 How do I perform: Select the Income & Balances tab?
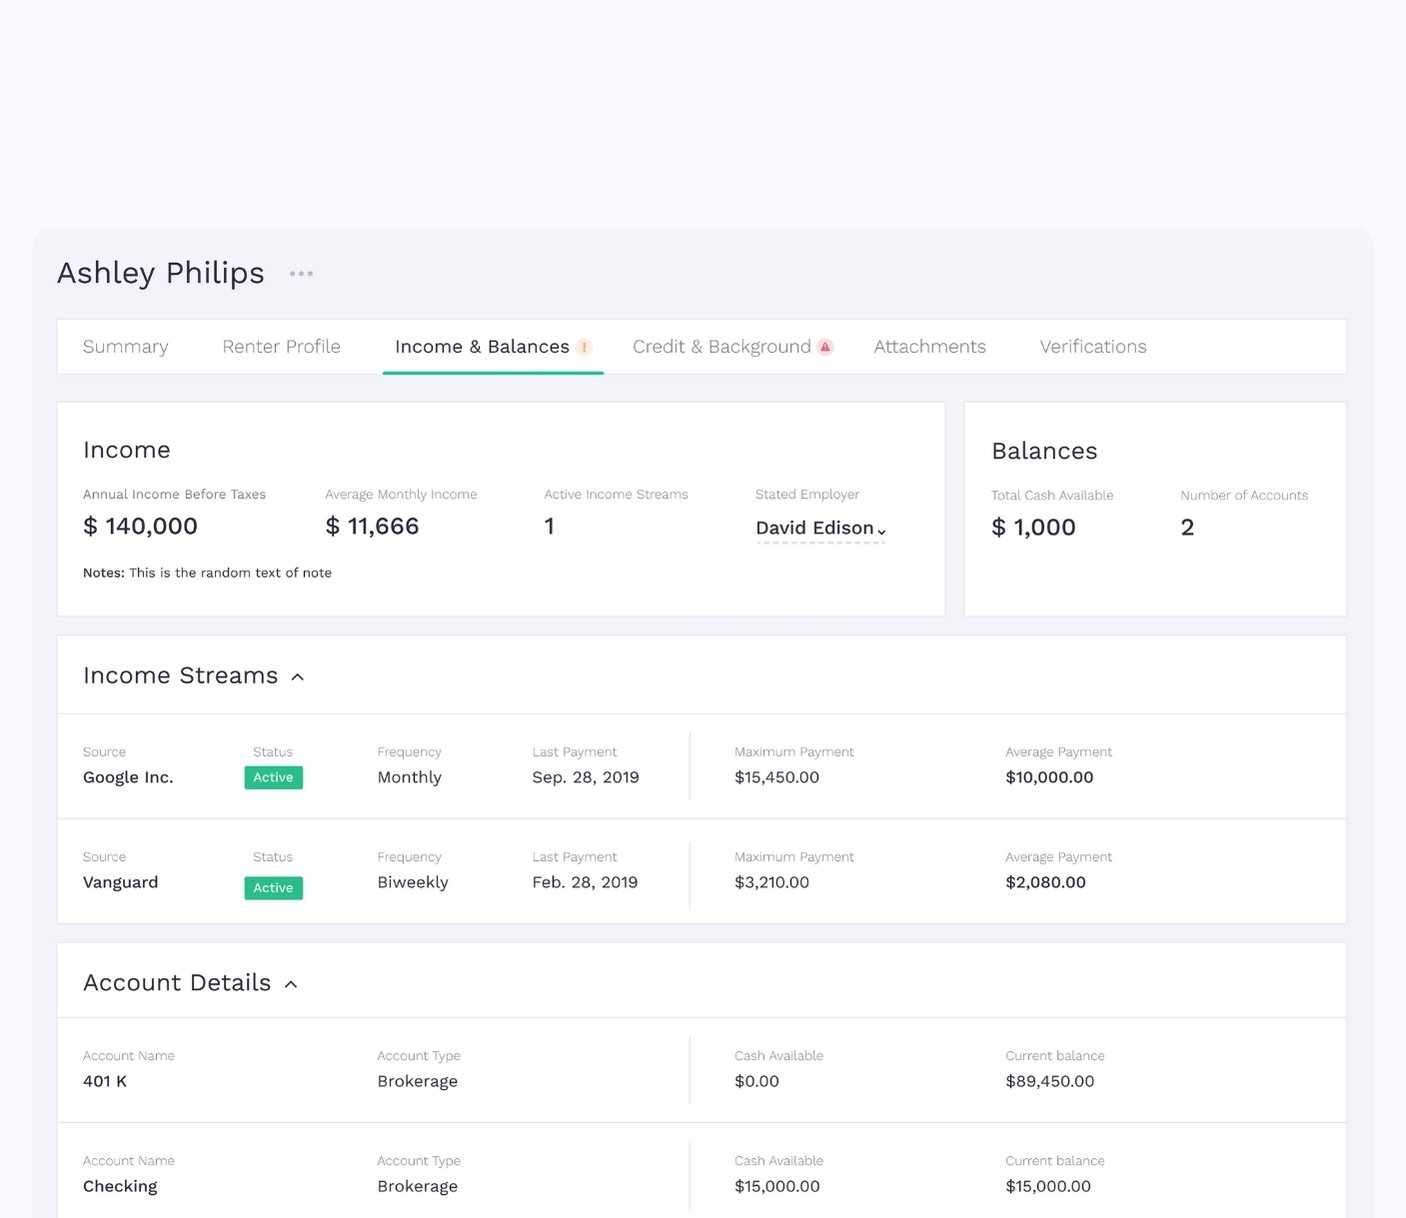click(481, 347)
